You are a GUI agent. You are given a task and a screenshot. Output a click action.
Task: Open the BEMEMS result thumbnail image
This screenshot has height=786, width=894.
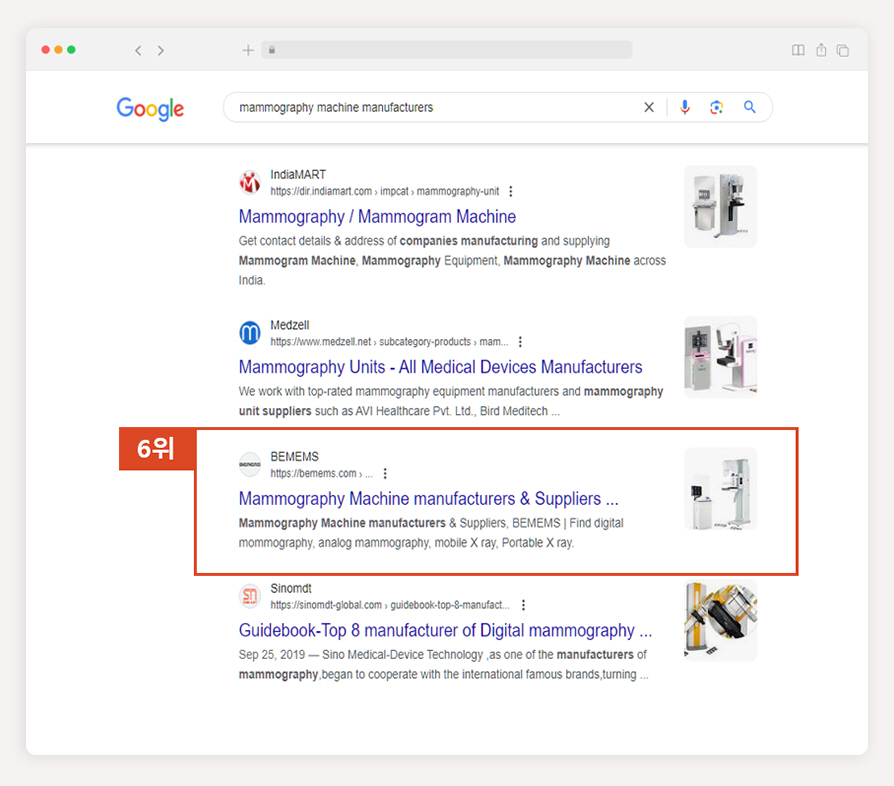click(x=721, y=488)
